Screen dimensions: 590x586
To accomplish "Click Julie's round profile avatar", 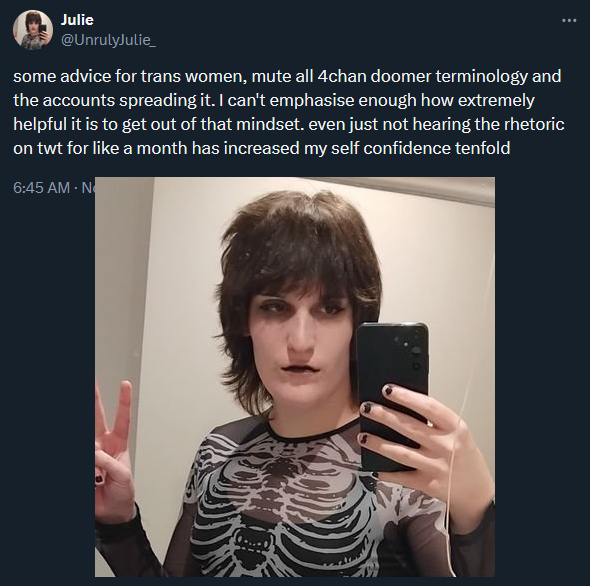I will point(33,30).
